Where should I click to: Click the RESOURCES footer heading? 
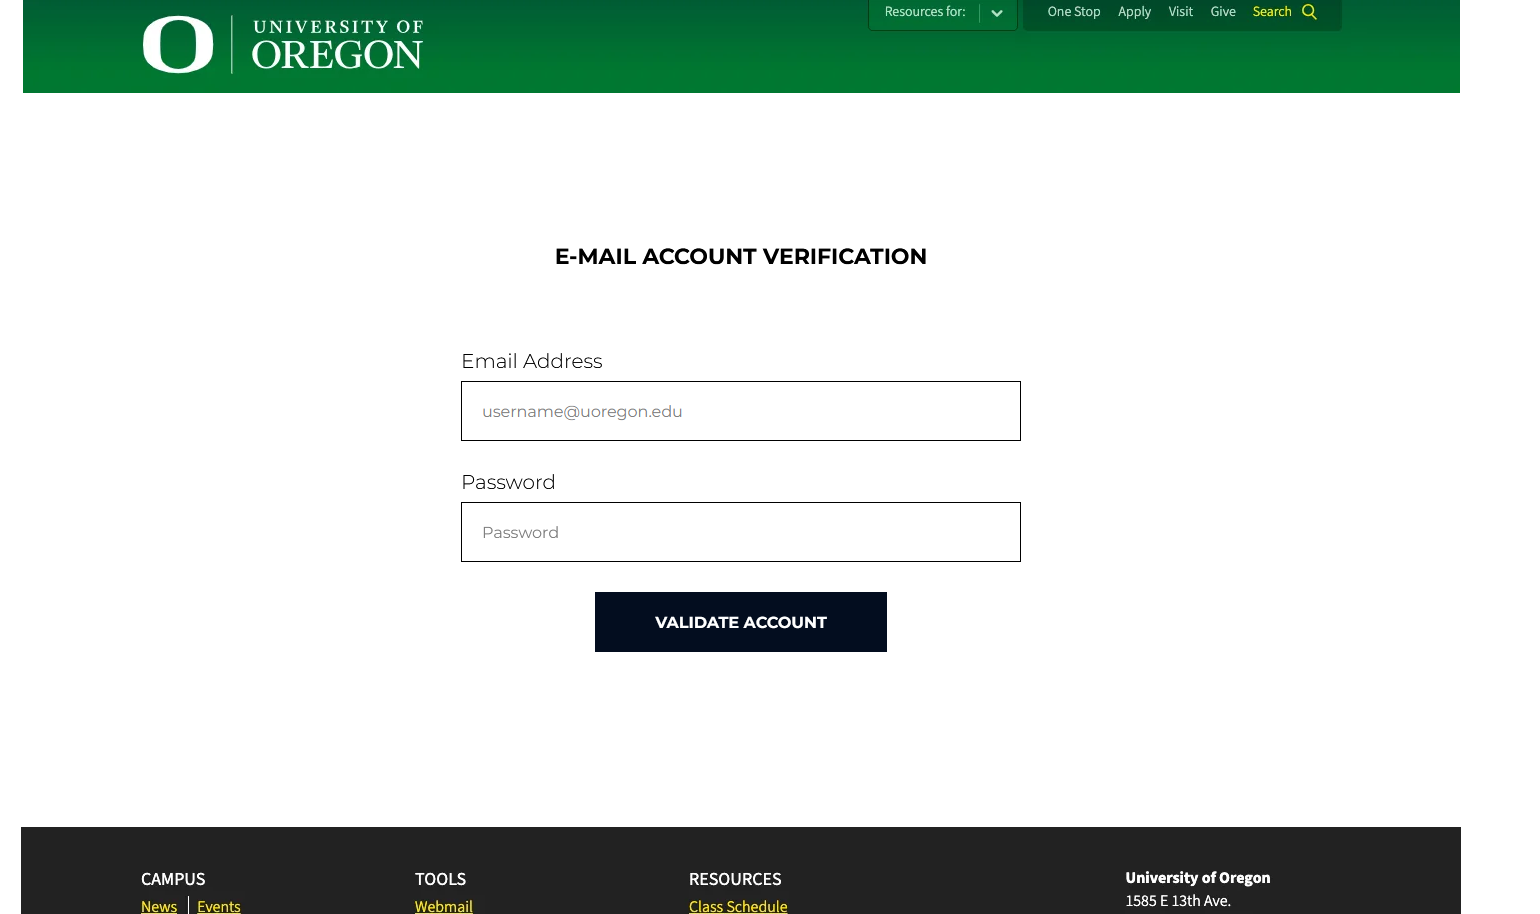pyautogui.click(x=735, y=879)
